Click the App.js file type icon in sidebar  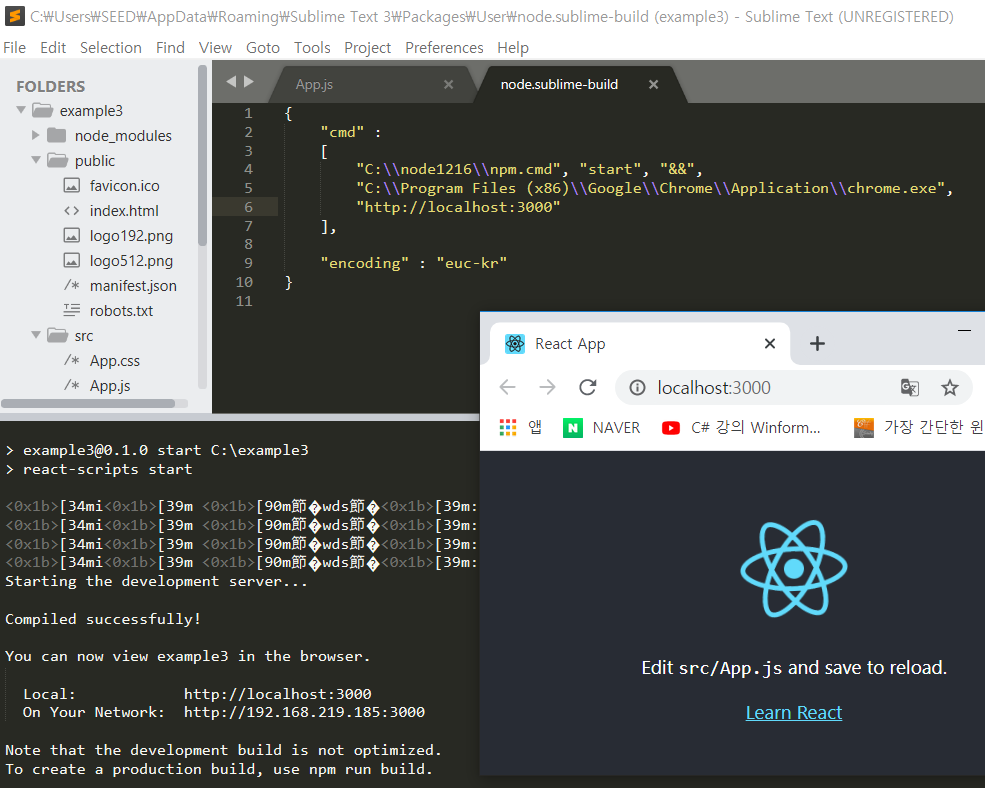pos(72,385)
